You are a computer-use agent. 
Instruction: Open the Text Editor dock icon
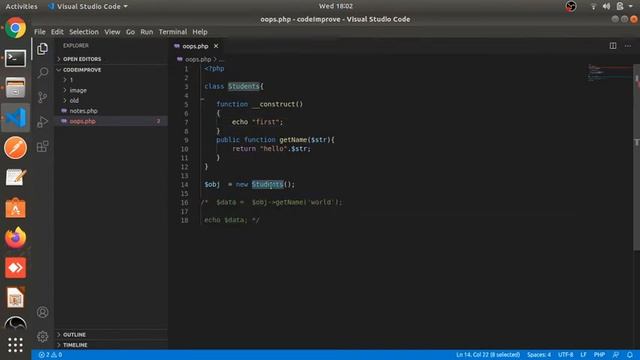point(16,178)
